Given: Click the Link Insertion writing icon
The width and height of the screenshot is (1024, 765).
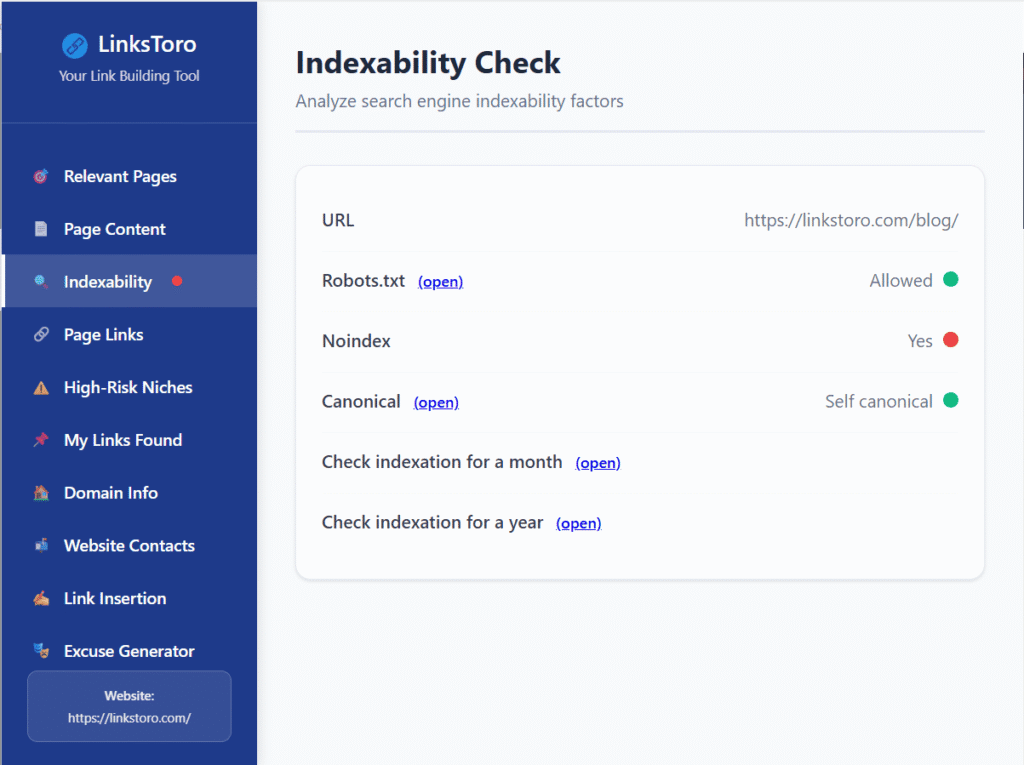Looking at the screenshot, I should point(41,599).
